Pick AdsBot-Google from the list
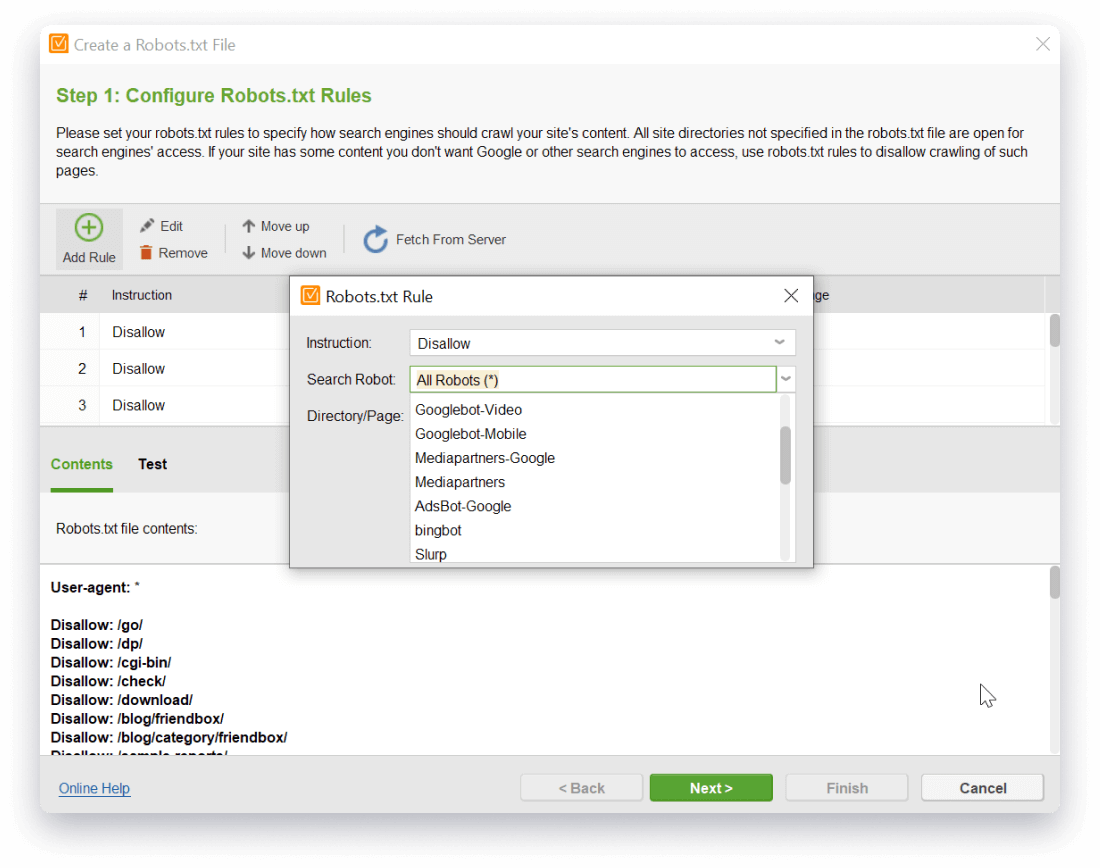The width and height of the screenshot is (1100, 868). (462, 507)
